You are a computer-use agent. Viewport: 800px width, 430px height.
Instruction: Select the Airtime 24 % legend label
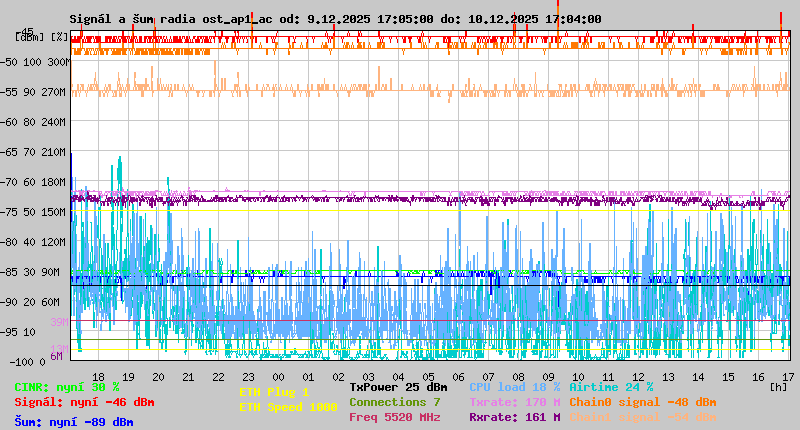coord(610,387)
